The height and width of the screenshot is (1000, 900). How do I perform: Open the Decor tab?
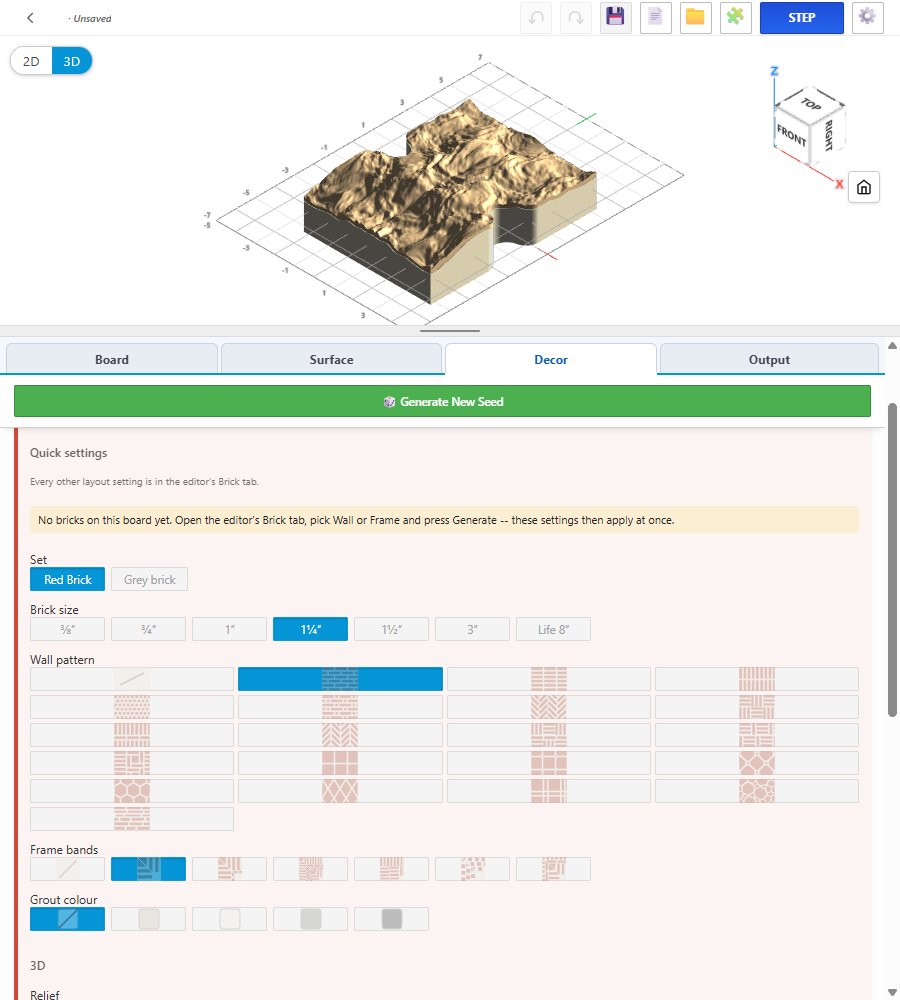pos(551,359)
